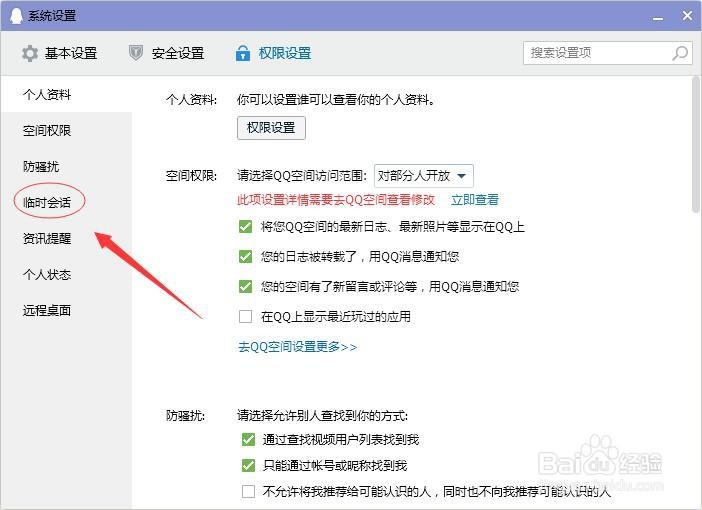The width and height of the screenshot is (702, 510).
Task: Minimize the 系统设置 window
Action: (658, 18)
